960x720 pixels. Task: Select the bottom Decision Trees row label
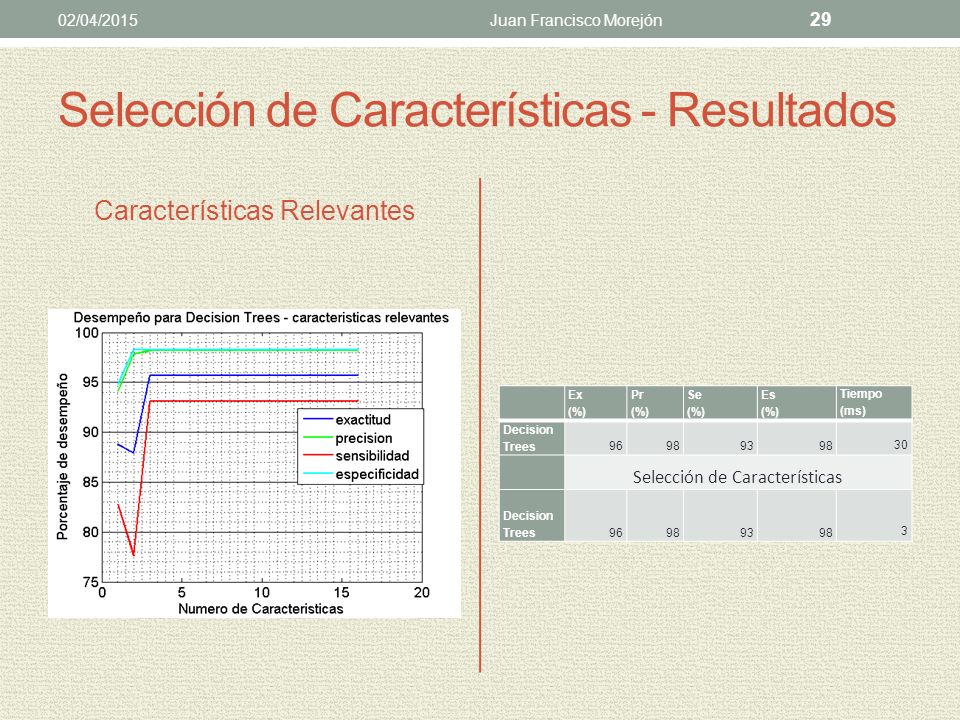pos(531,516)
